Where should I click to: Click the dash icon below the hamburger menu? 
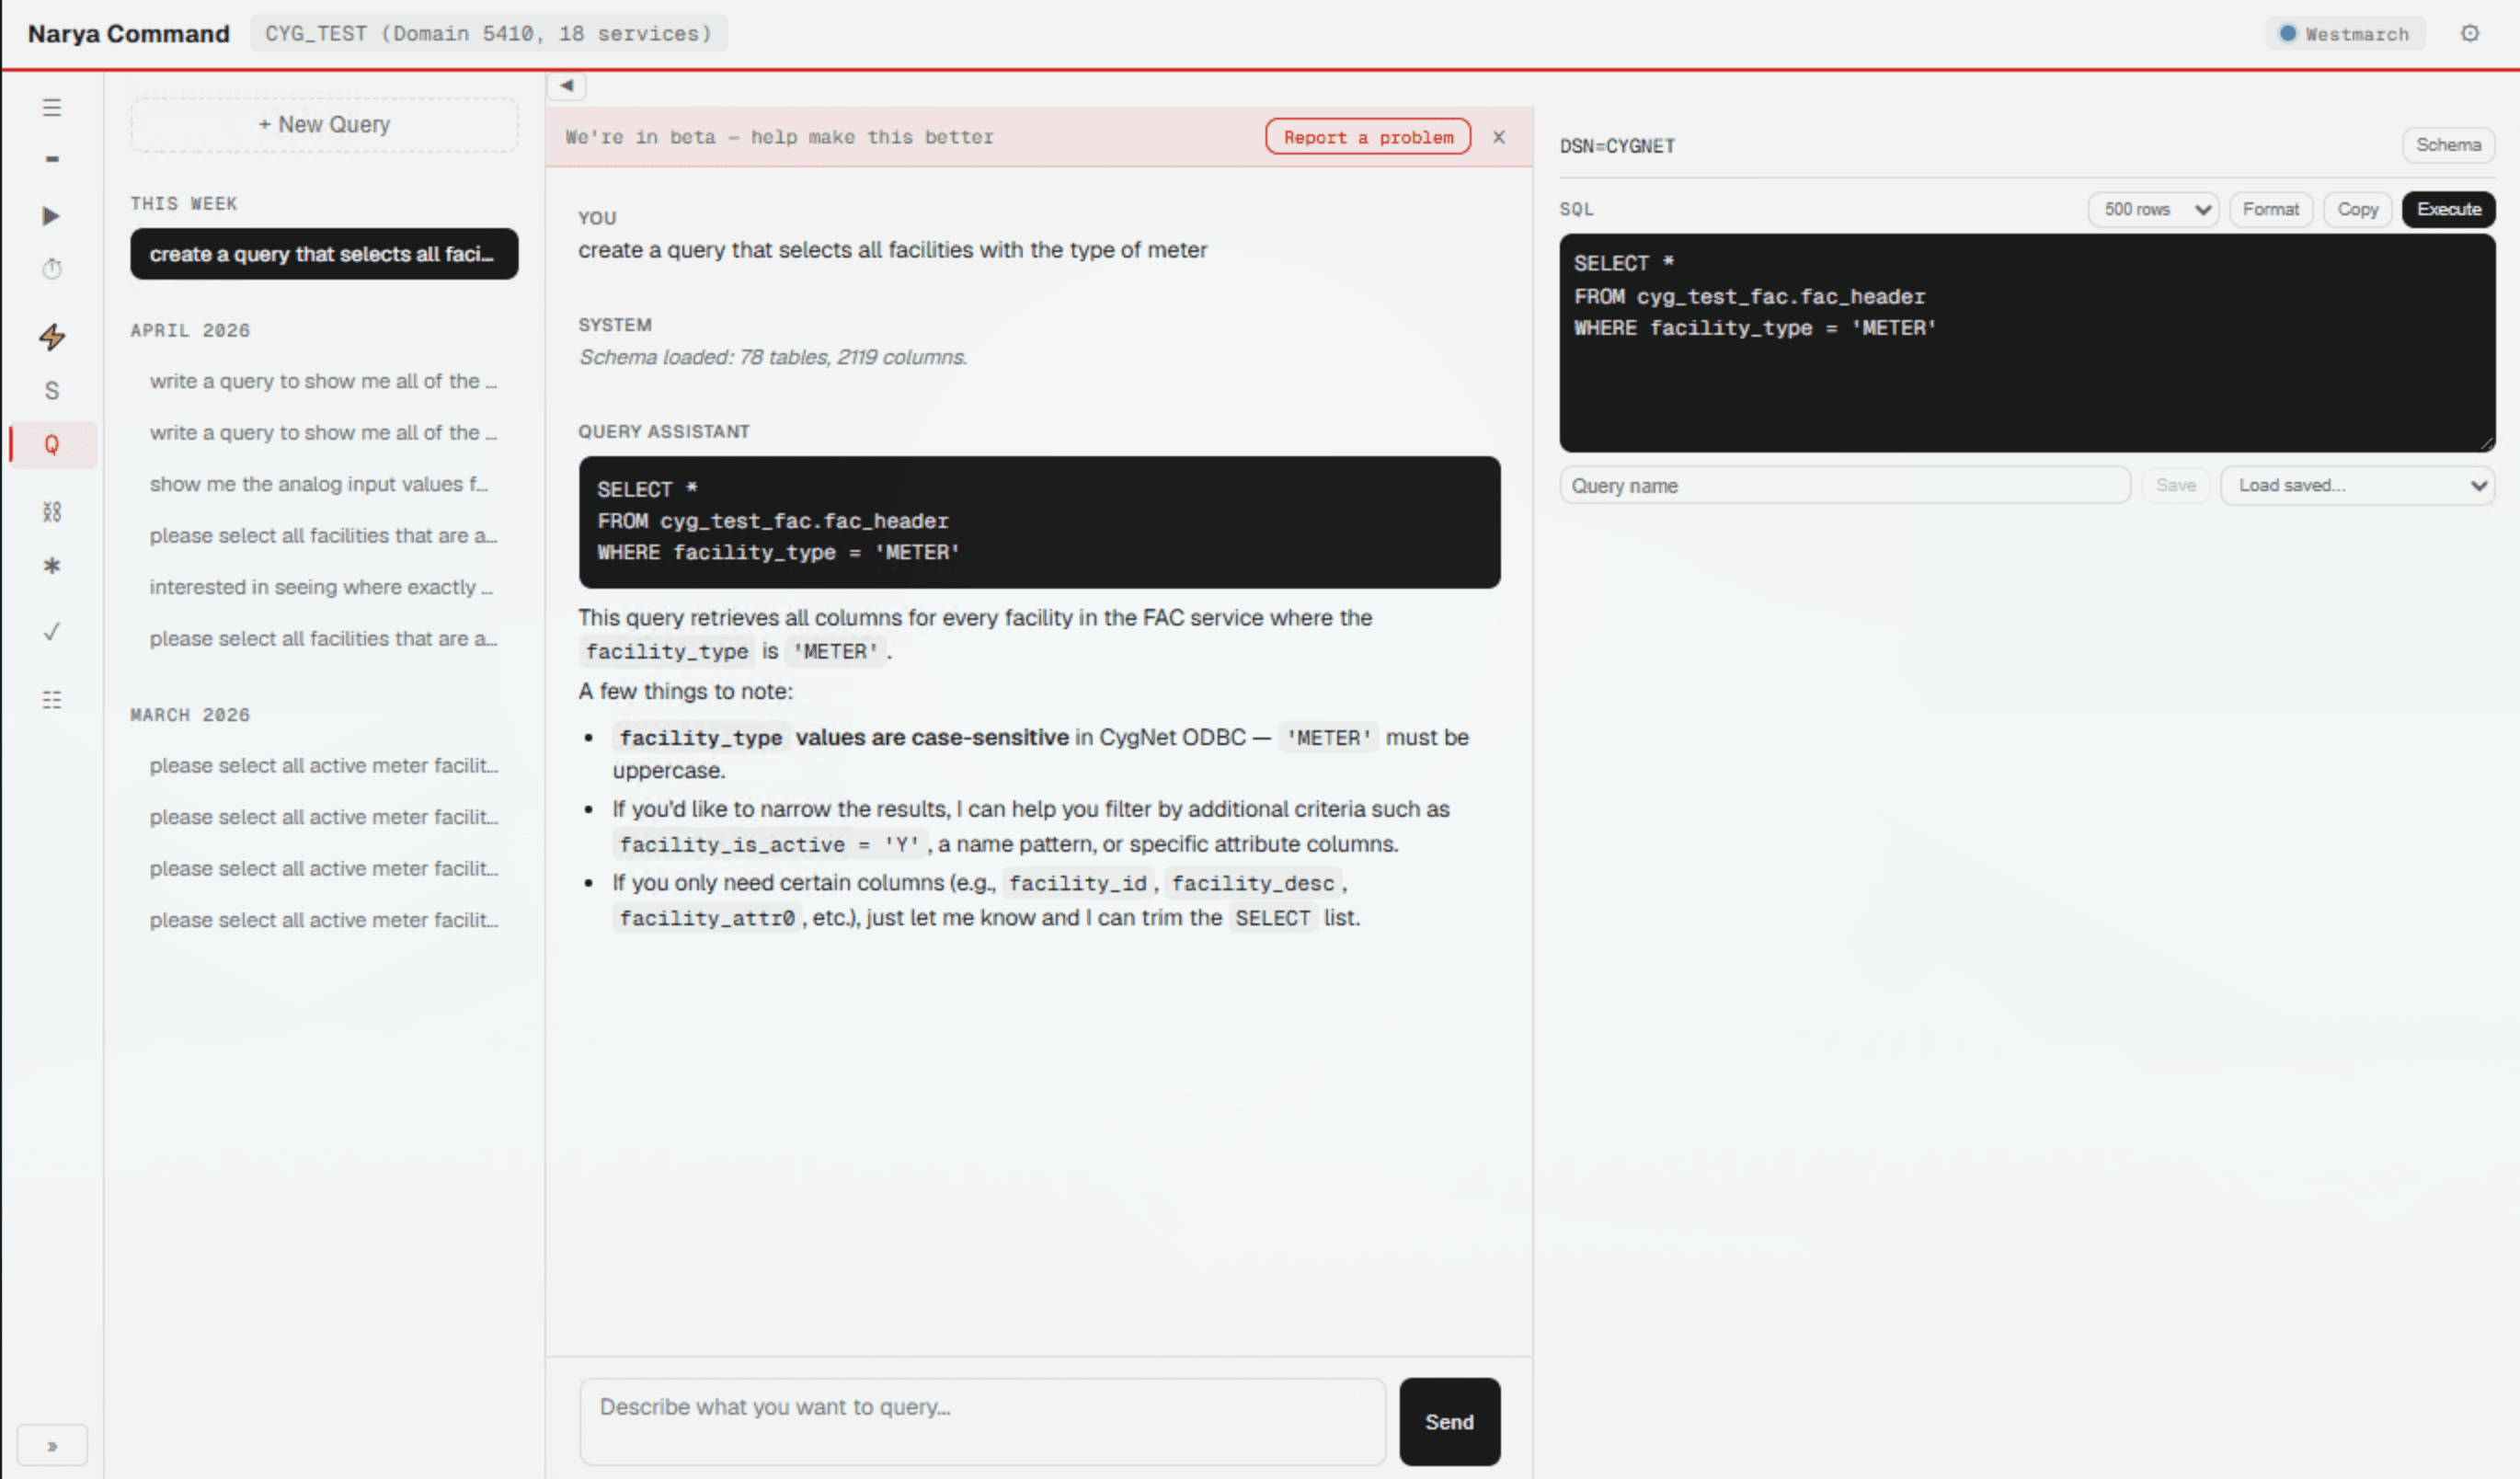[x=52, y=159]
